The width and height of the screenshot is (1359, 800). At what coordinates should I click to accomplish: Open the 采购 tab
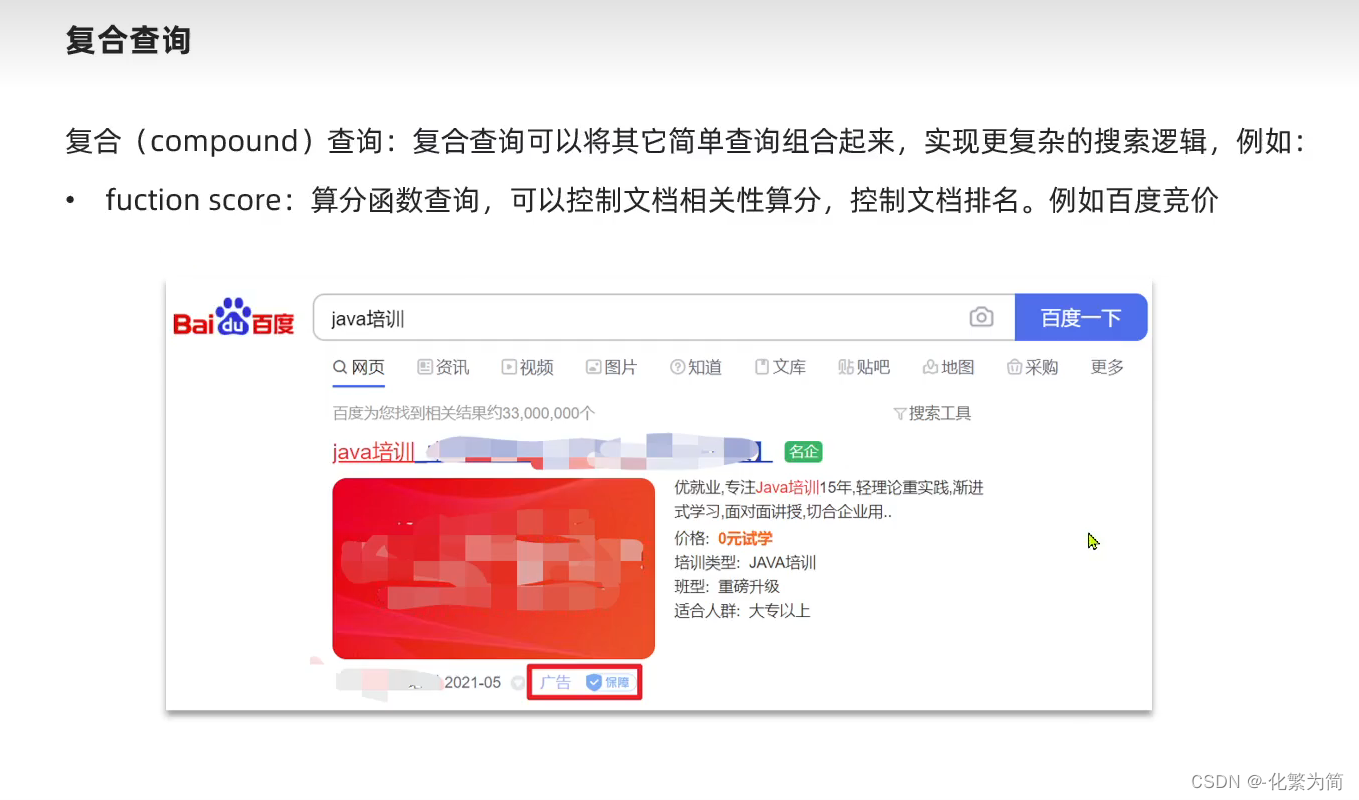click(1032, 368)
